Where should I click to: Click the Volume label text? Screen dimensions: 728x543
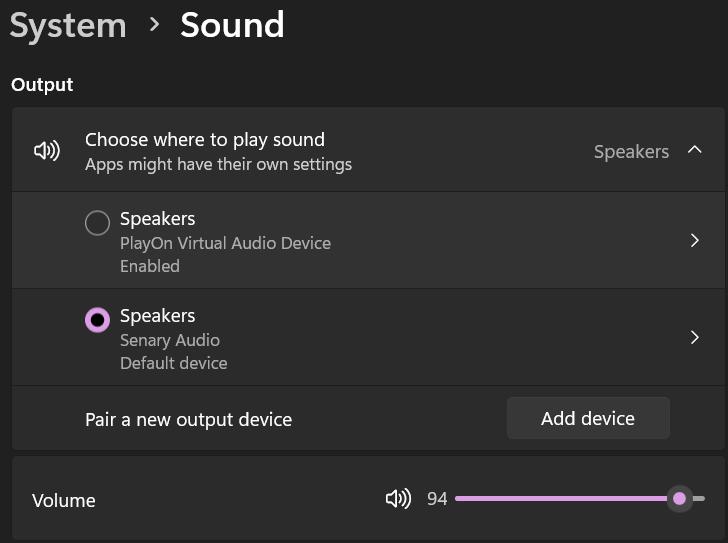click(64, 501)
